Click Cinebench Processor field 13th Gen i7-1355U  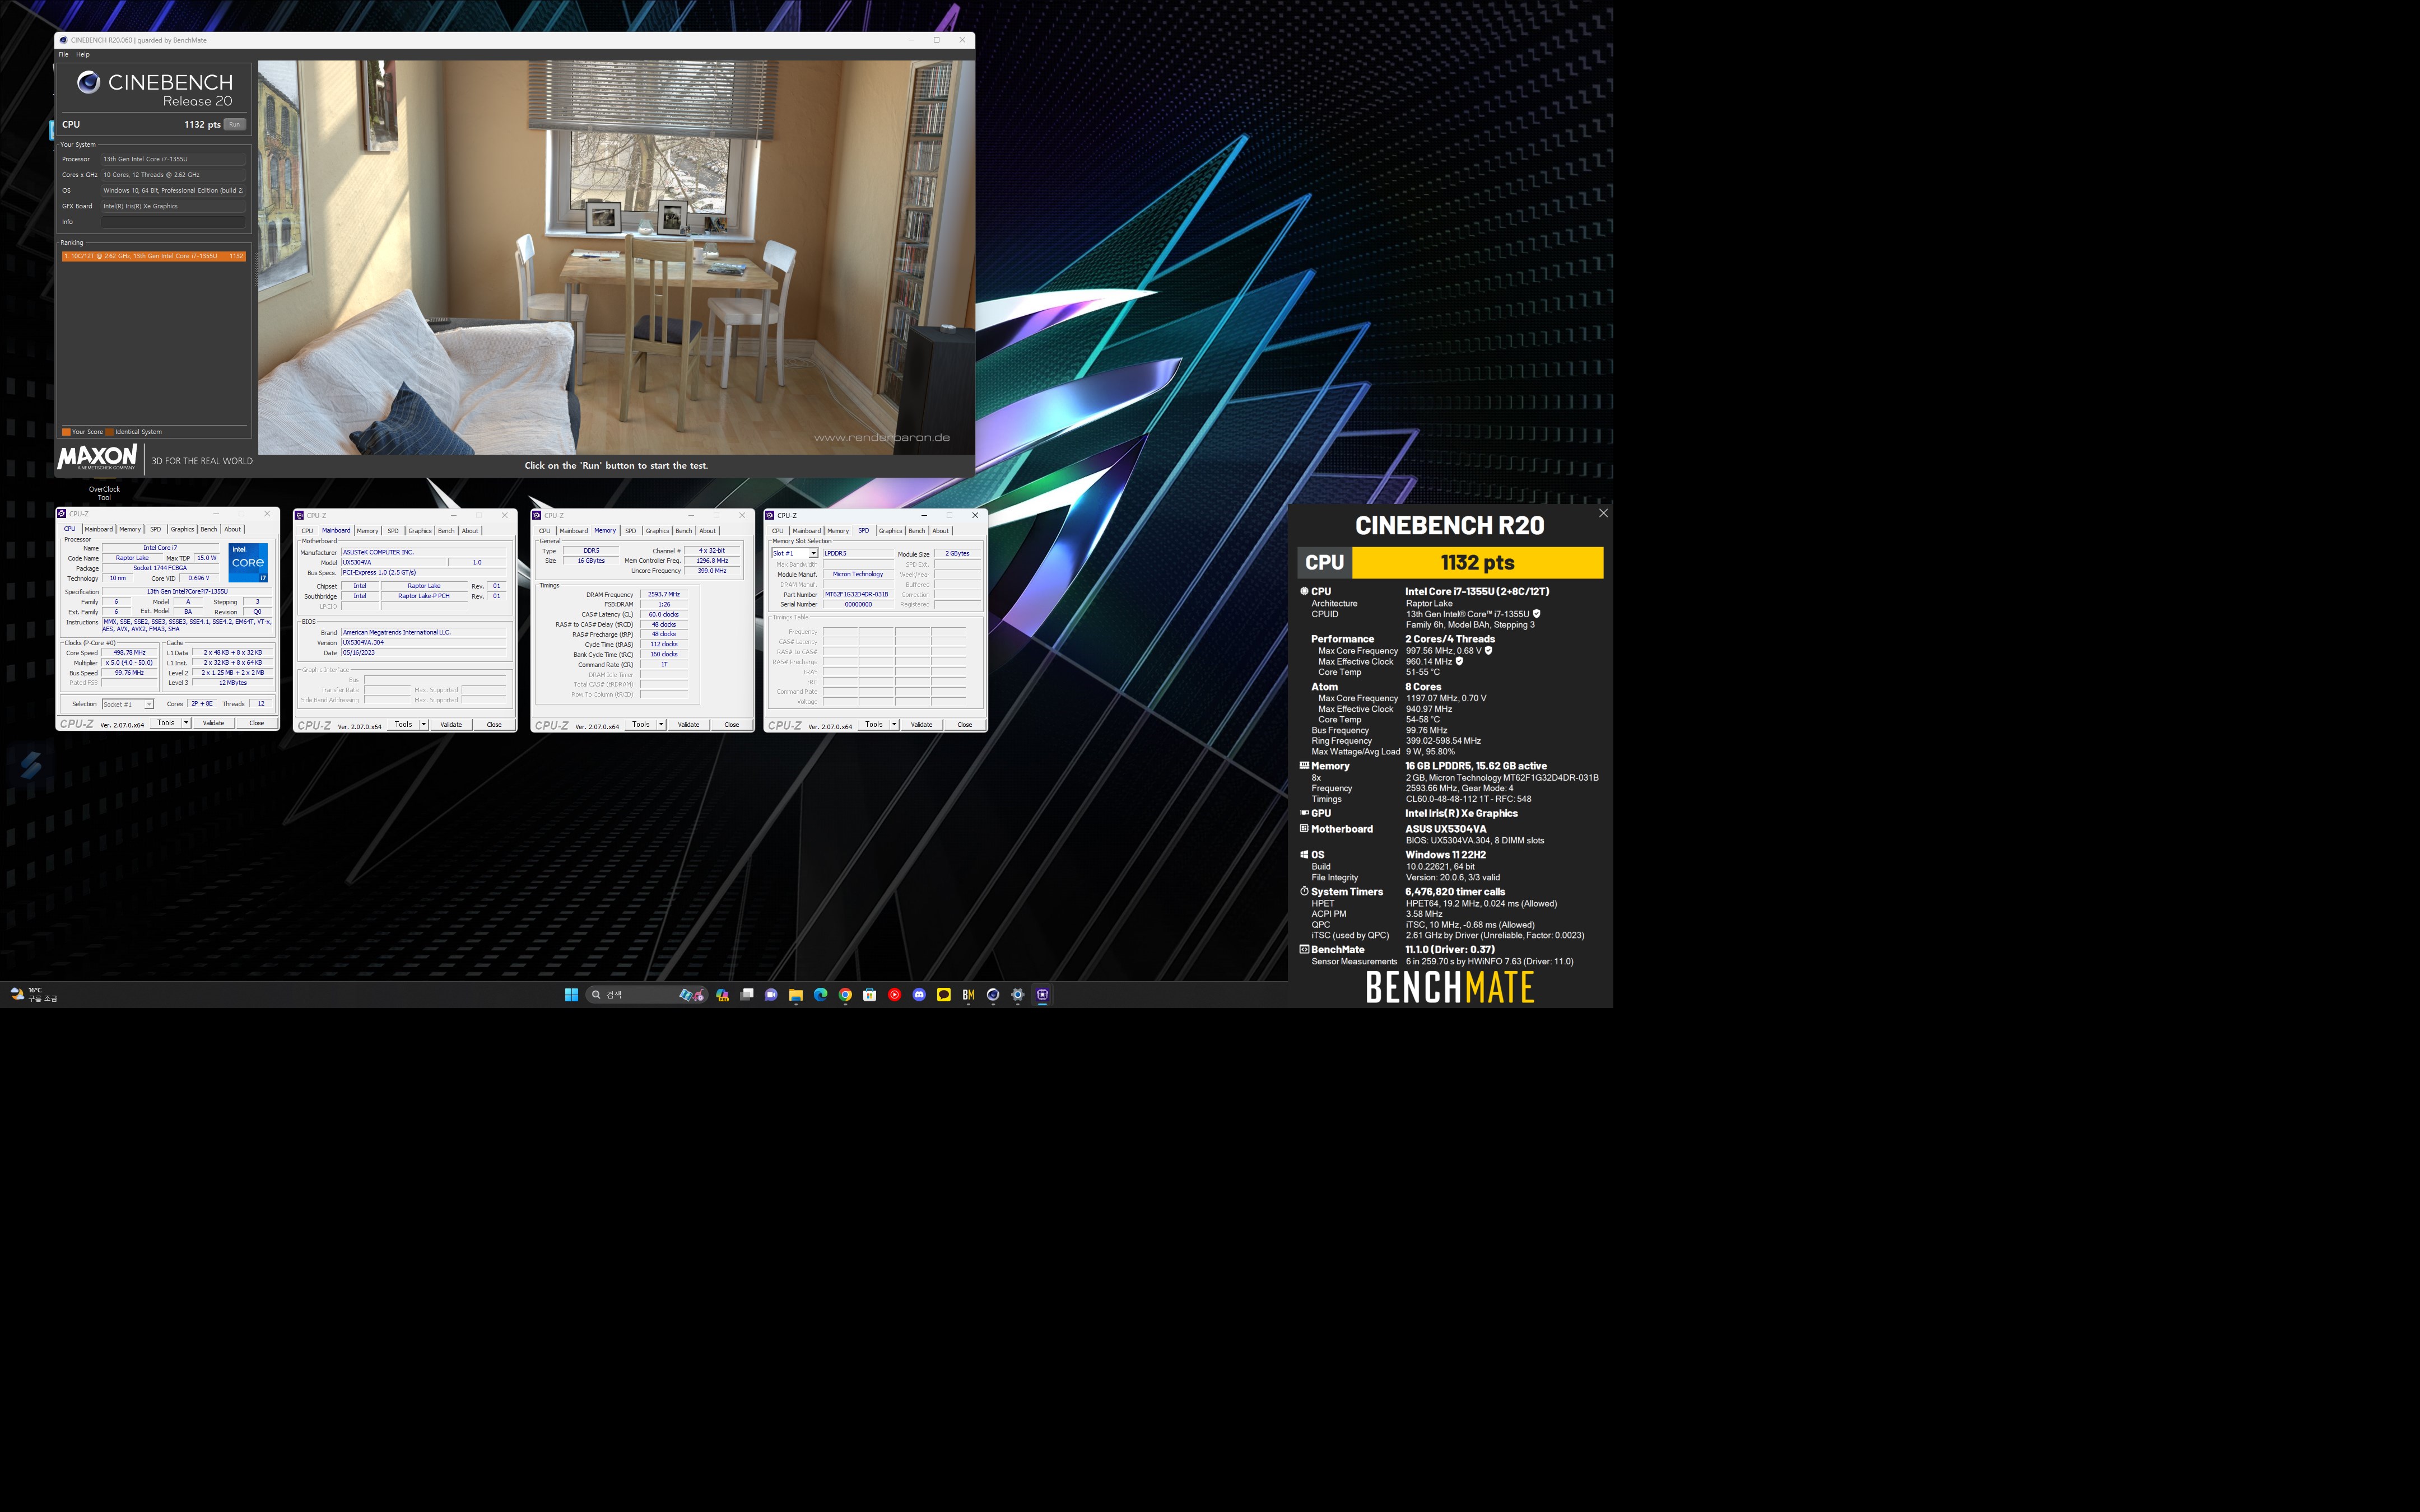173,159
